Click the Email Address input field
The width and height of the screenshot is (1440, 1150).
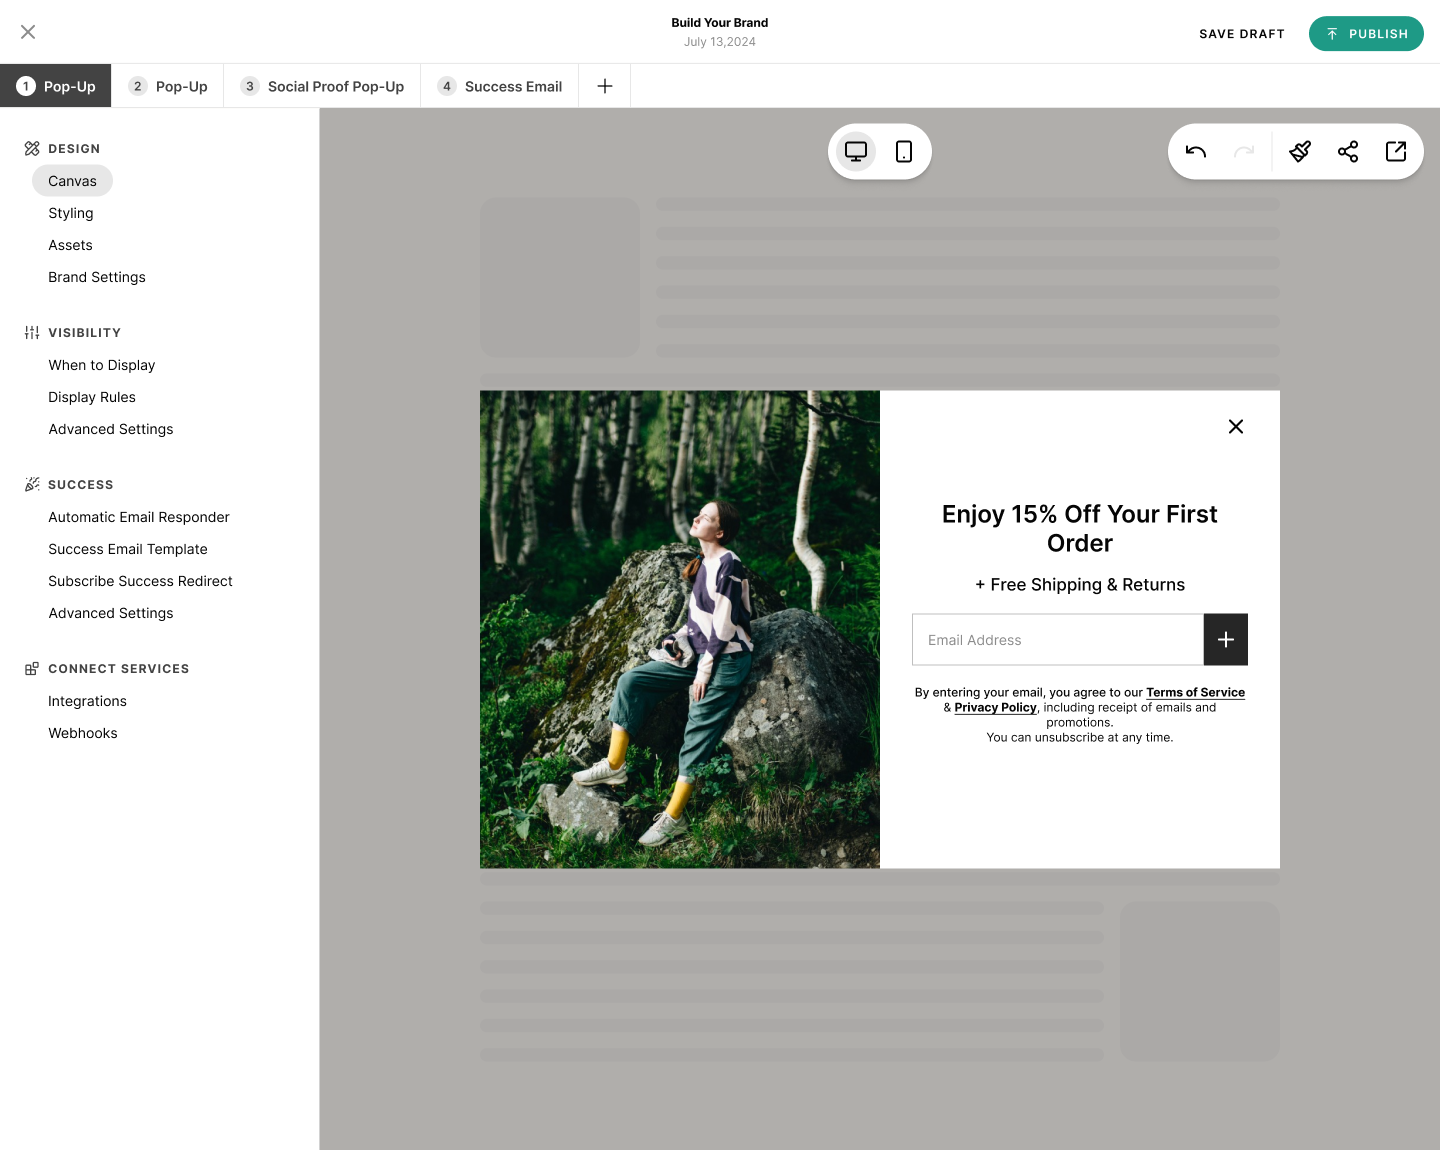coord(1058,640)
